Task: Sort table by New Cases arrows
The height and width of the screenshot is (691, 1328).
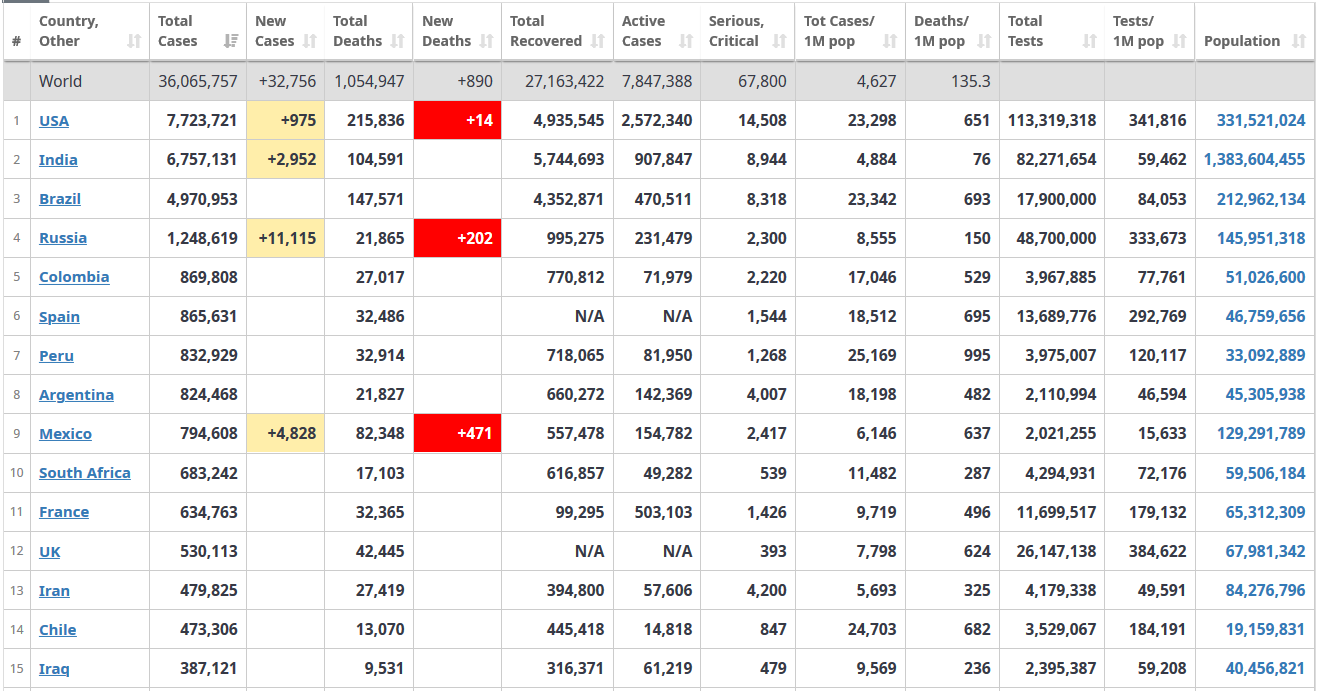Action: (309, 41)
